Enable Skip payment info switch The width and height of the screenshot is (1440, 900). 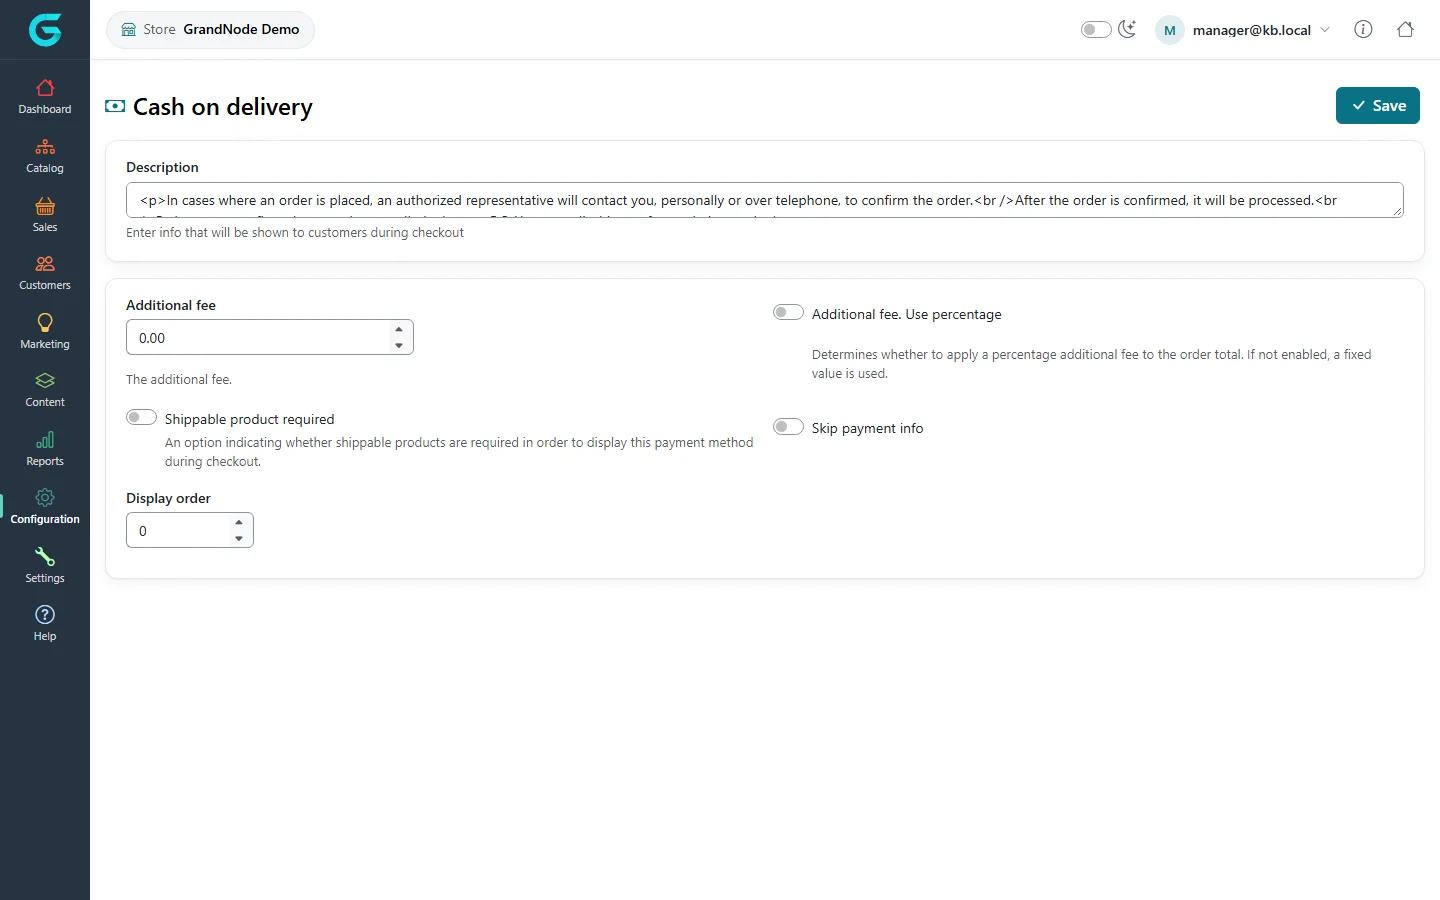(788, 427)
